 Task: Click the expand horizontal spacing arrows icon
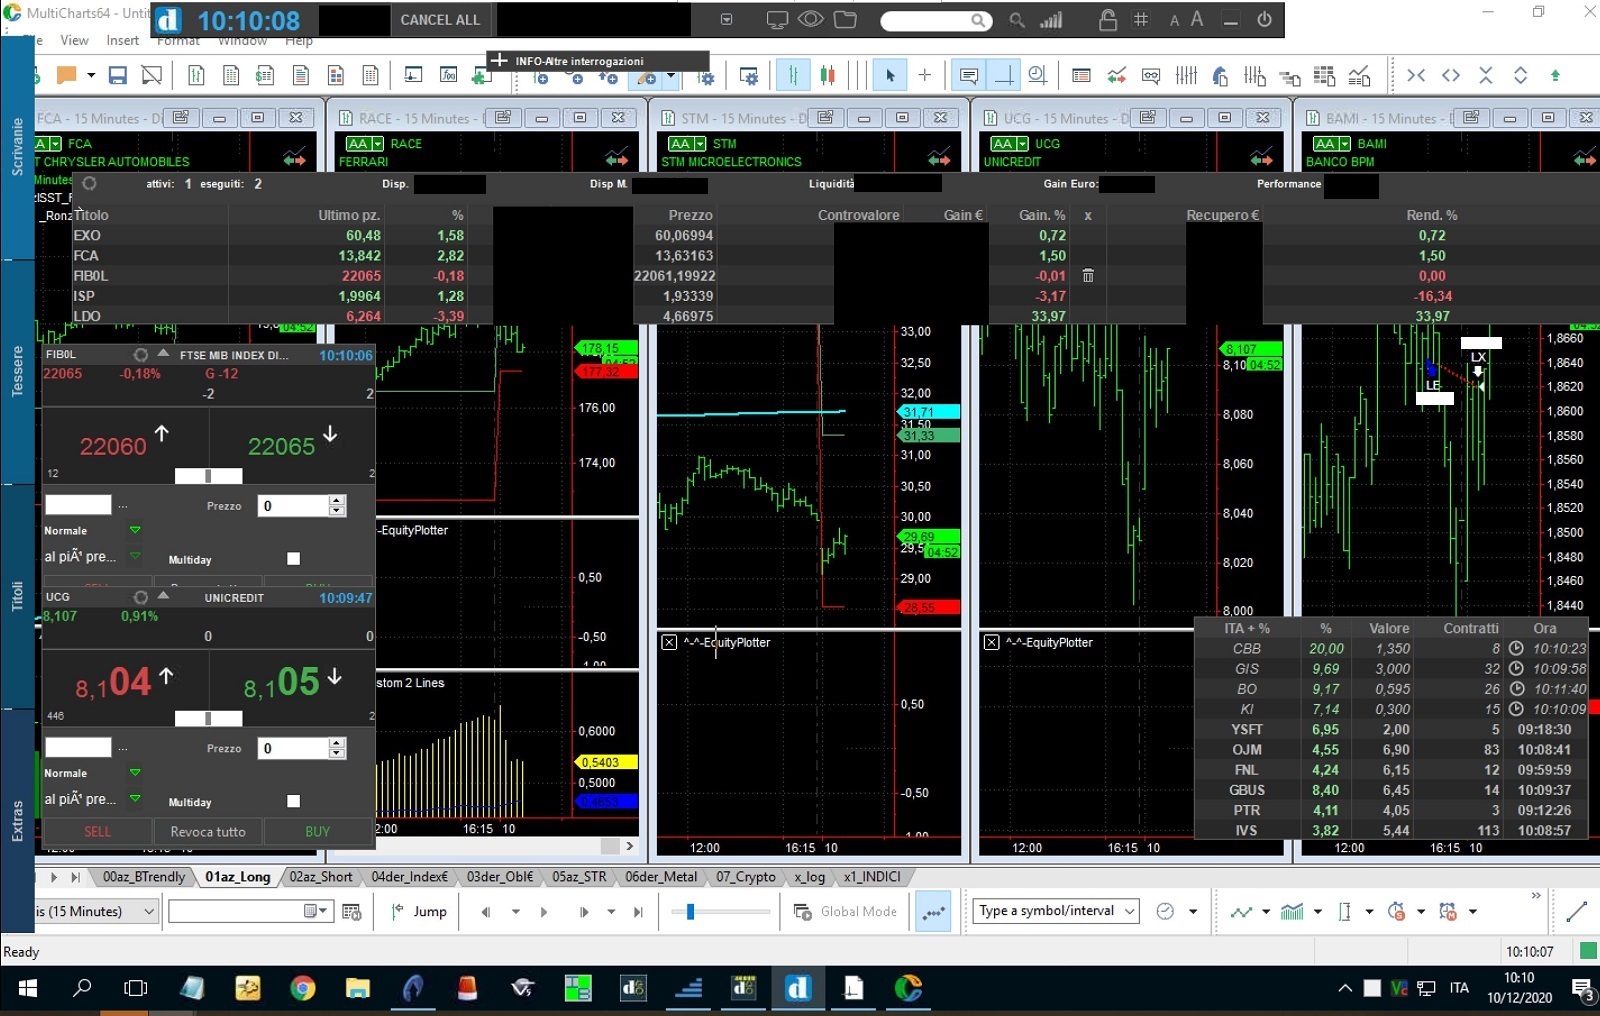click(1451, 75)
